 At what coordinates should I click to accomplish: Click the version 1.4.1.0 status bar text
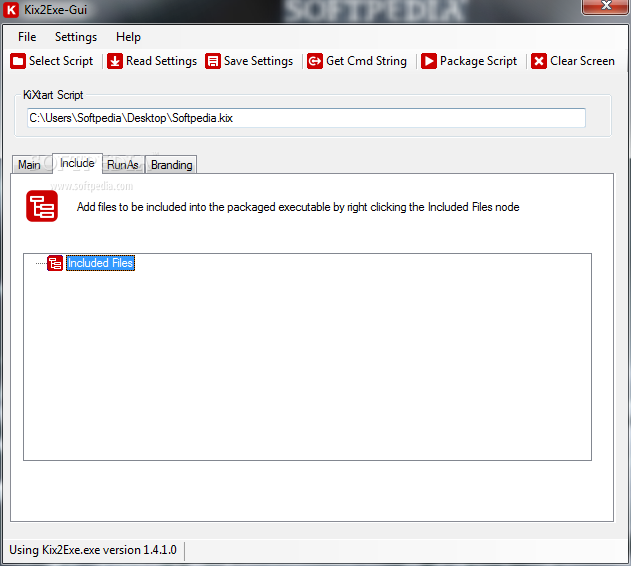pos(93,550)
